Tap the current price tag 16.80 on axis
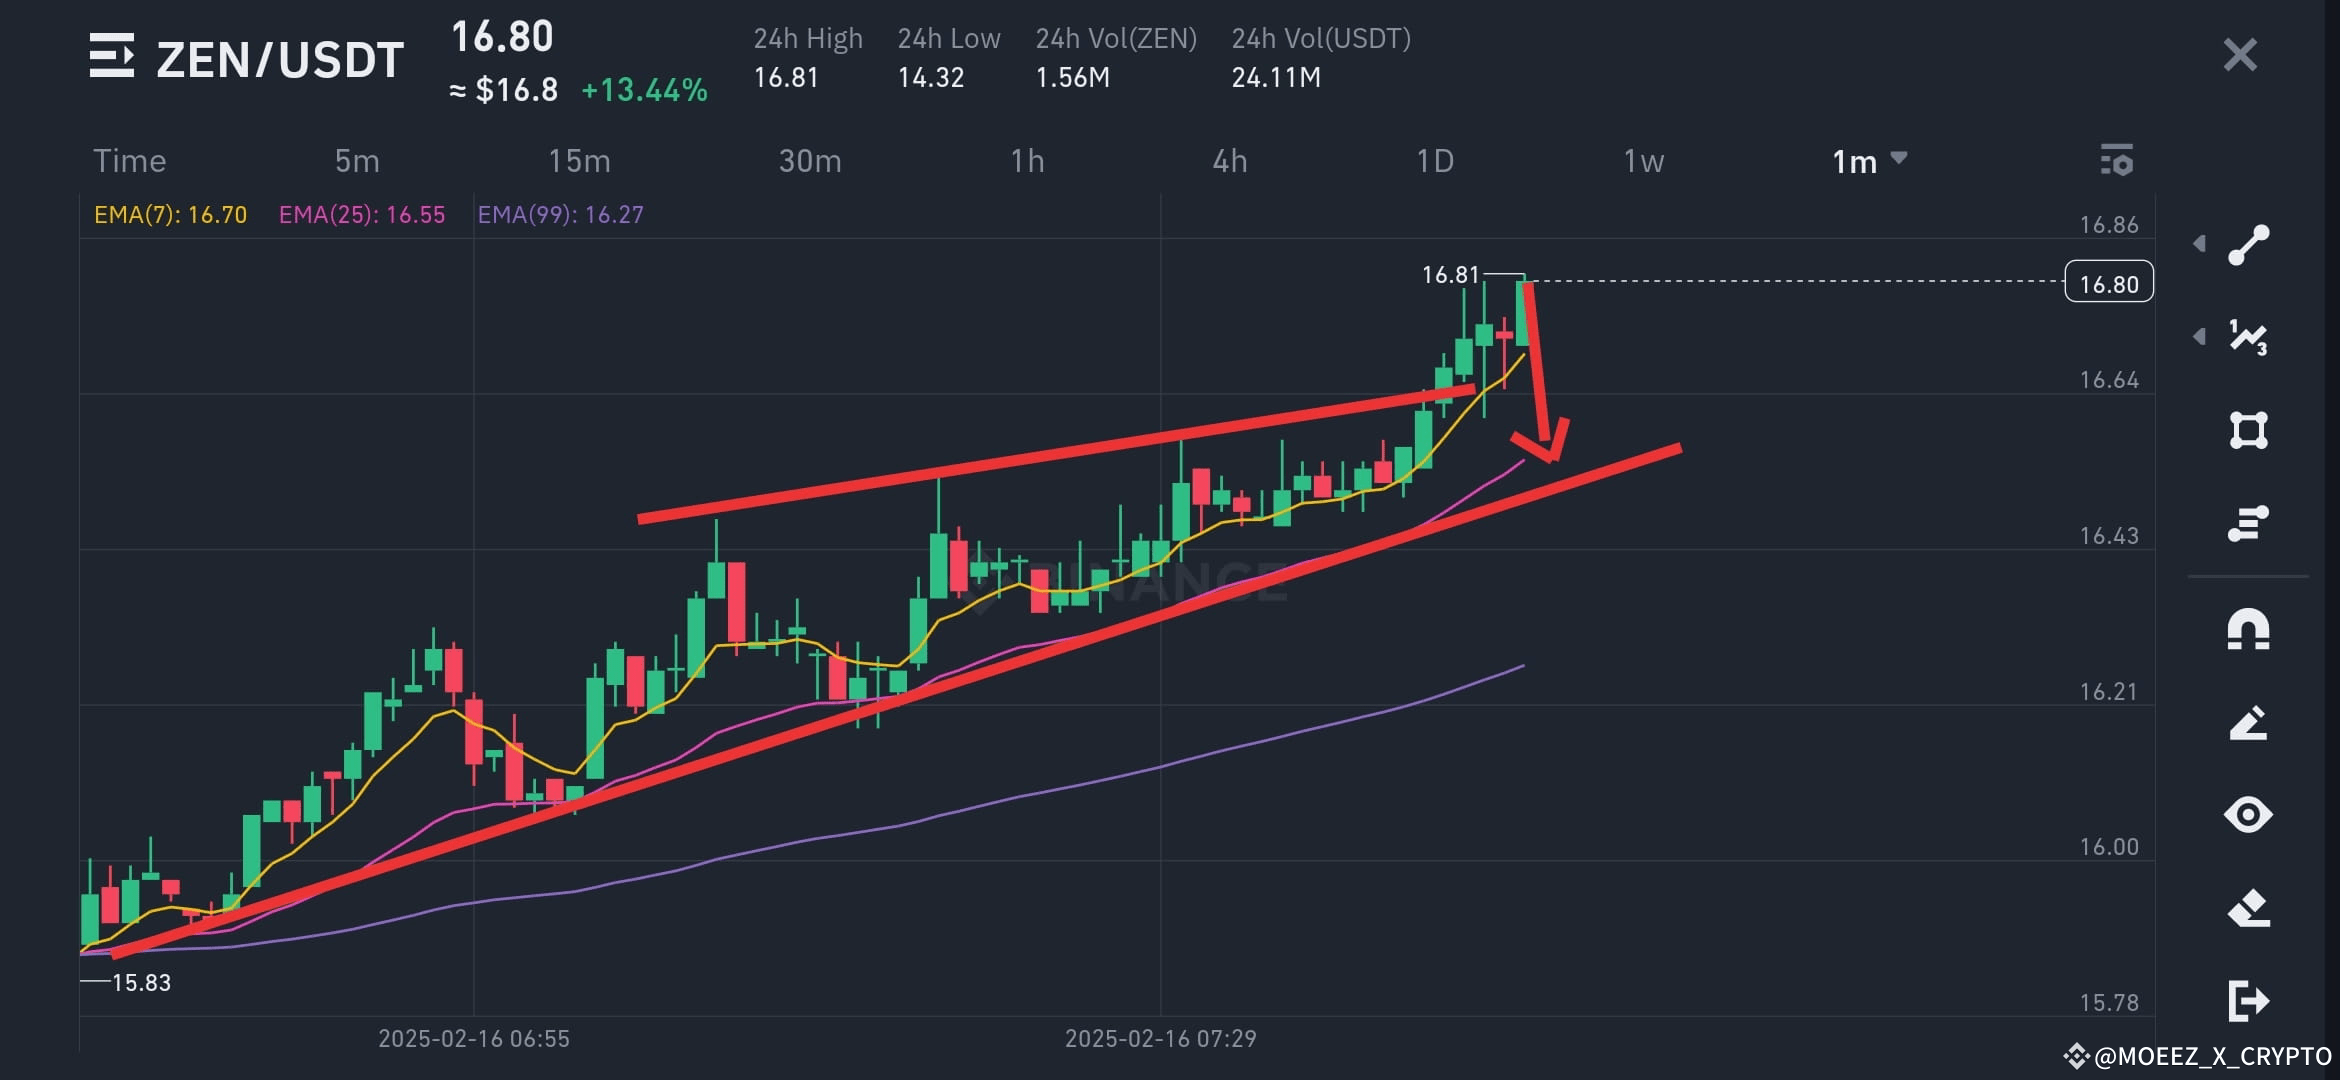 coord(2109,284)
